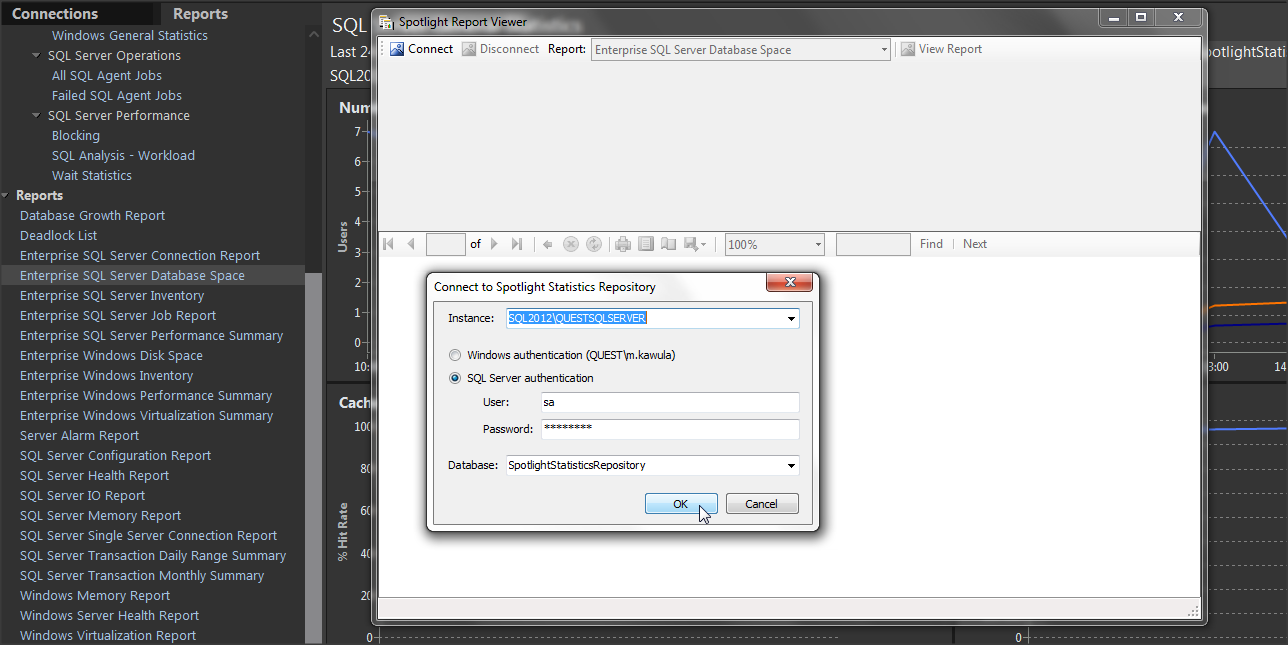Select Windows authentication option
Viewport: 1288px width, 645px height.
[x=456, y=355]
